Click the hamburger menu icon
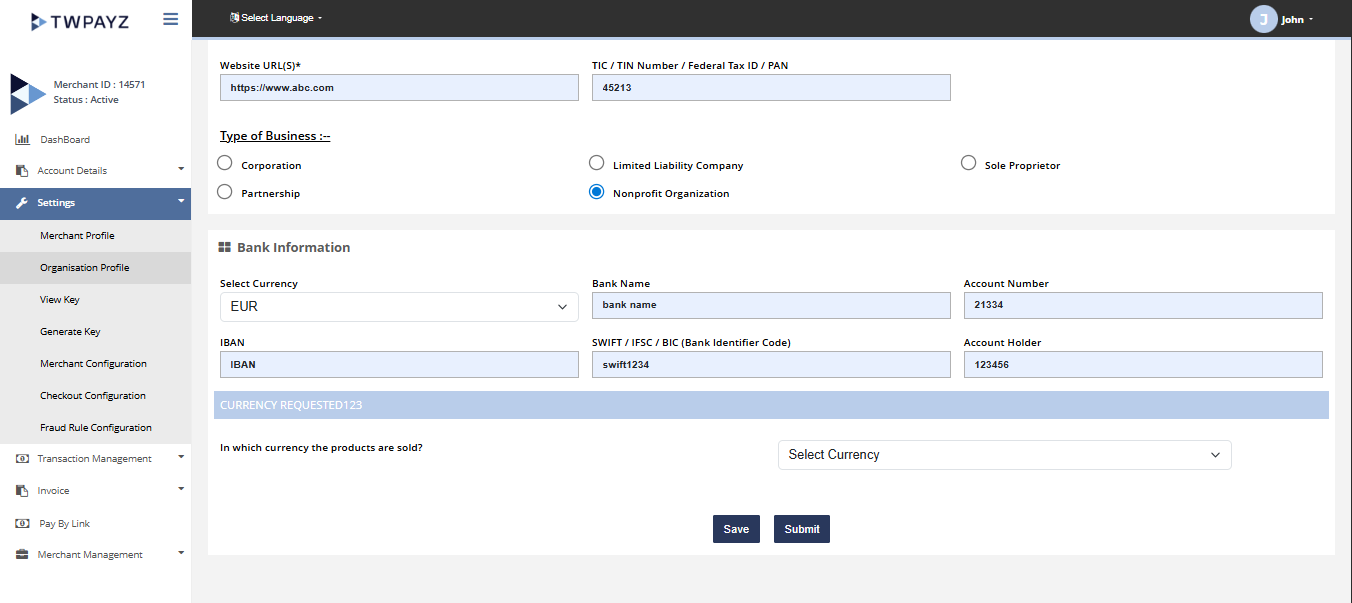Viewport: 1352px width, 603px height. [170, 19]
